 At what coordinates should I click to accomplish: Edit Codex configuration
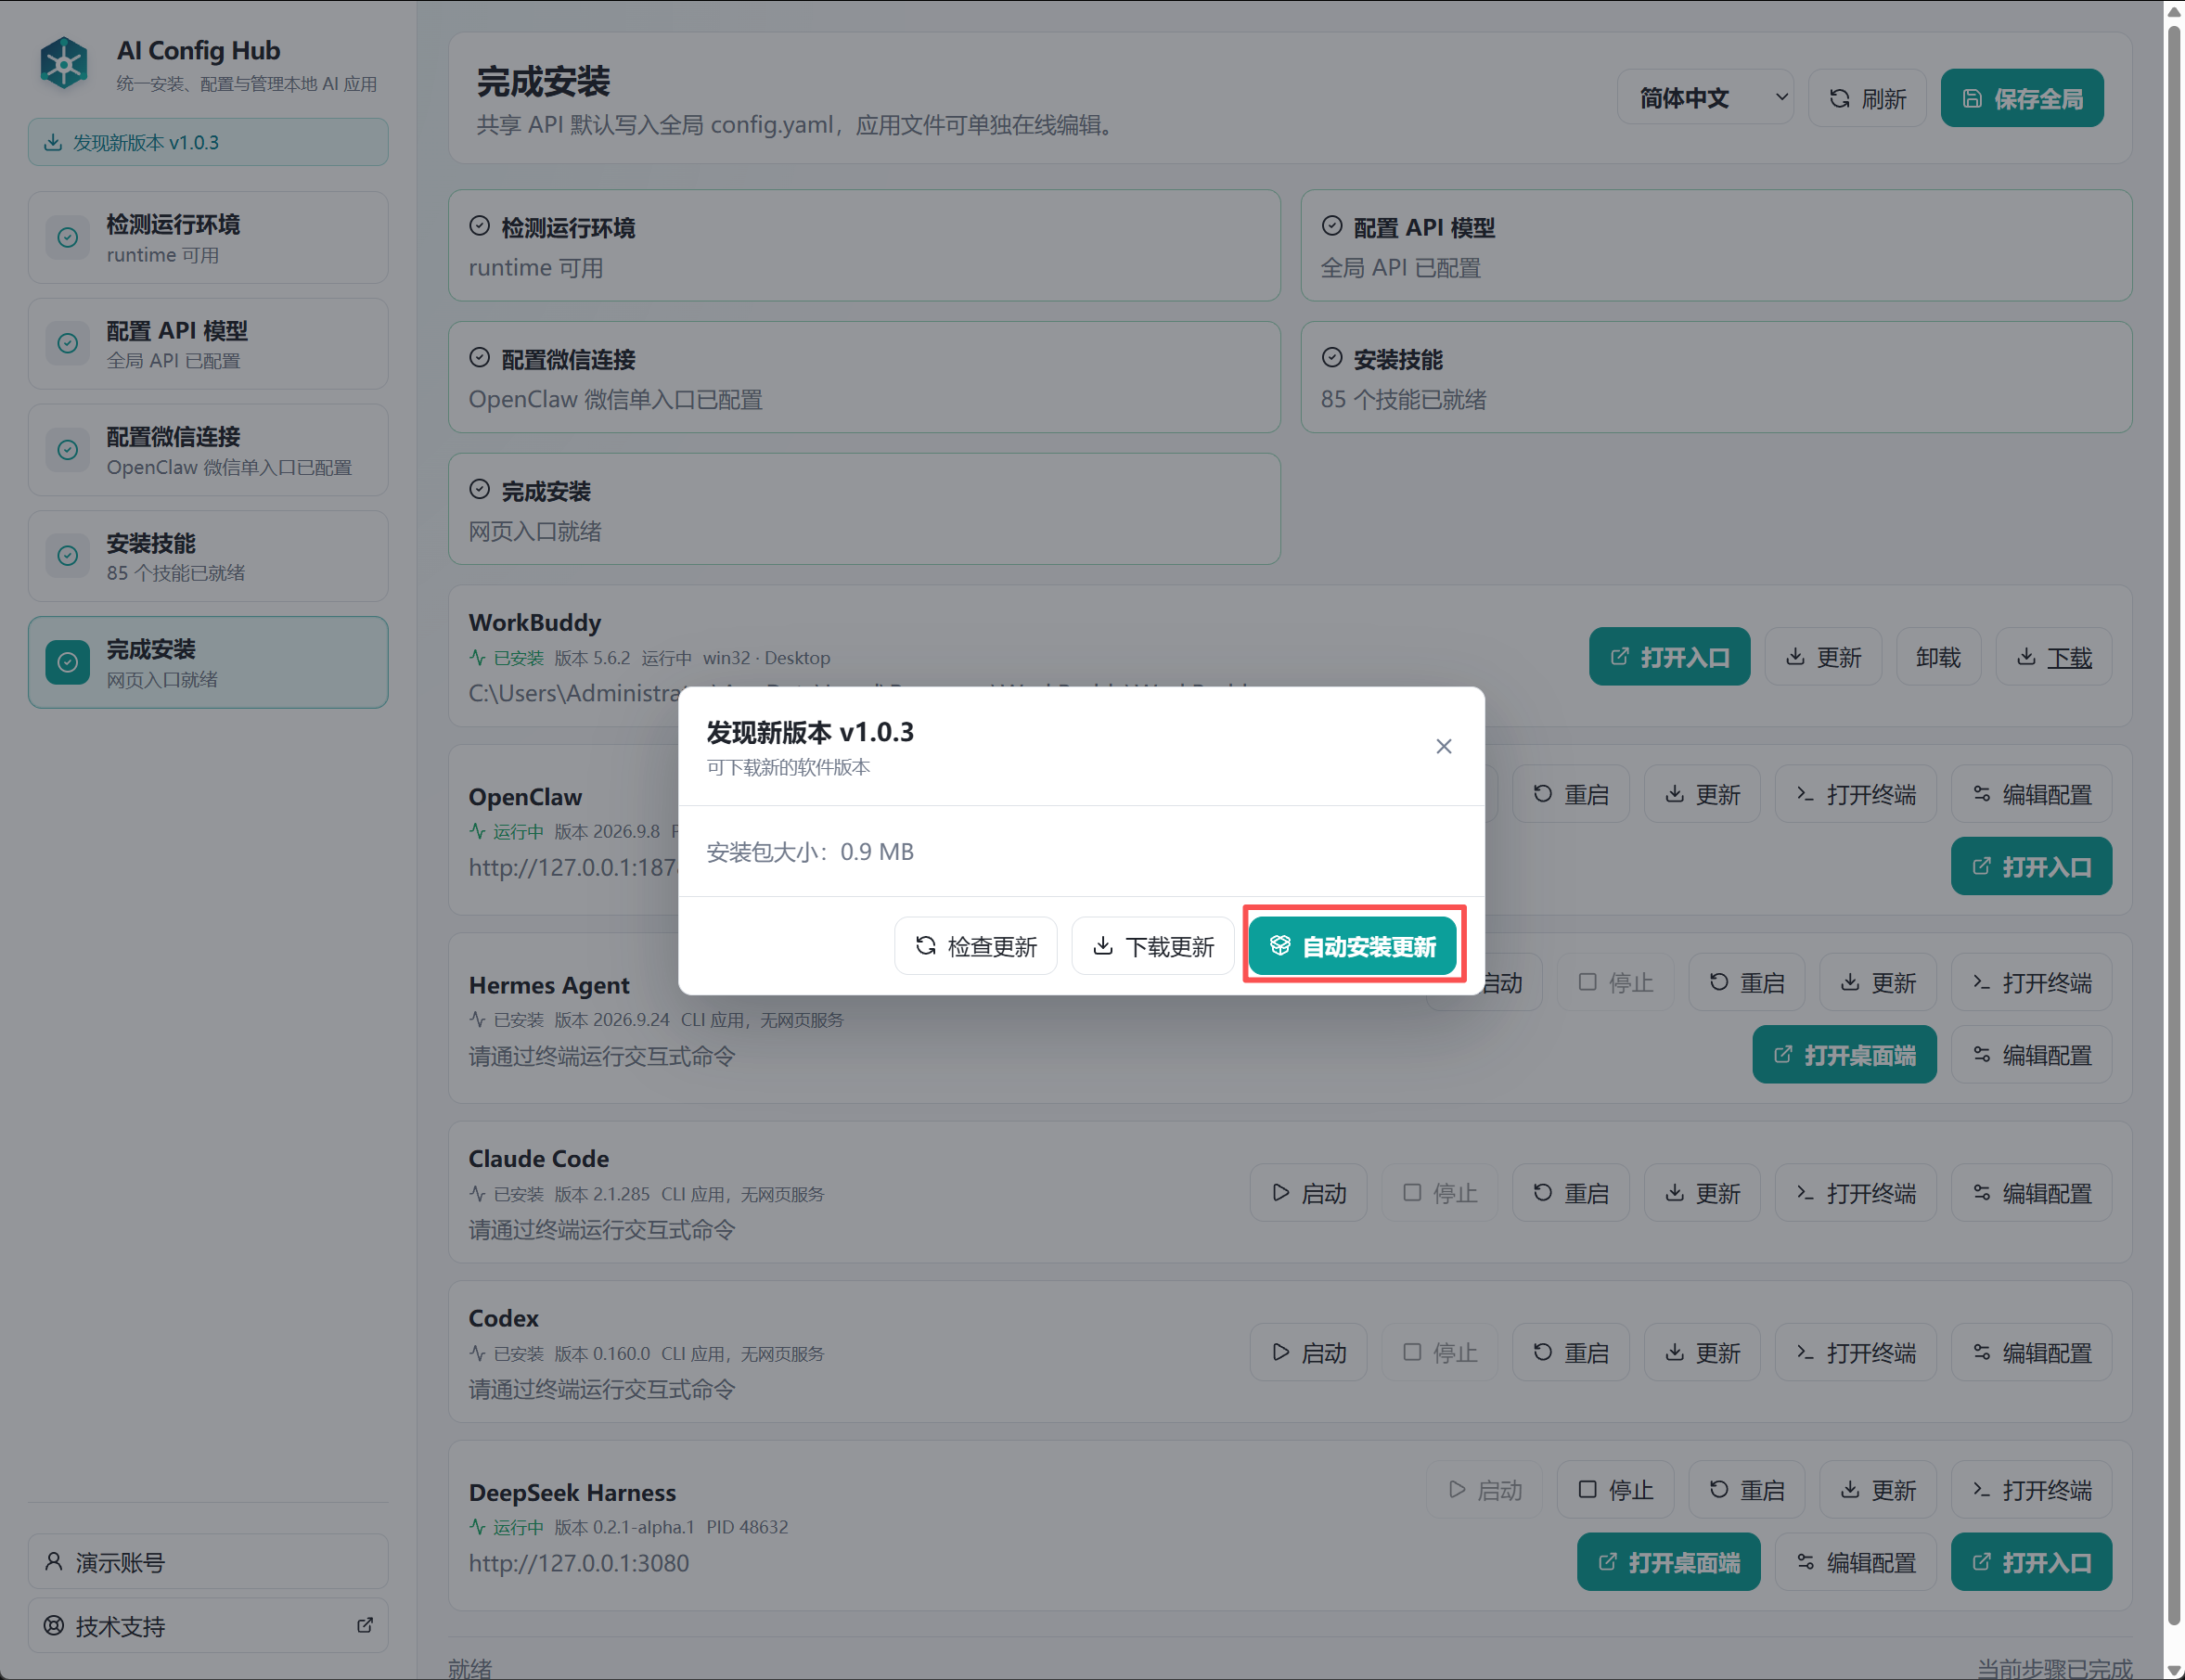2031,1352
